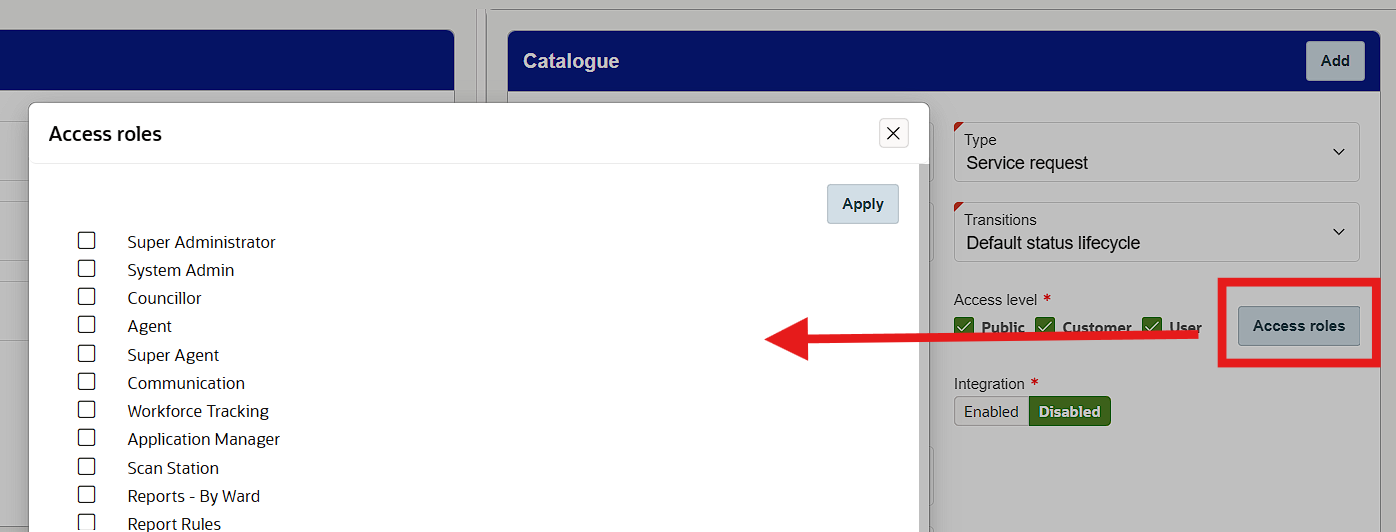Click the Report Rules label
The image size is (1396, 532).
click(174, 523)
